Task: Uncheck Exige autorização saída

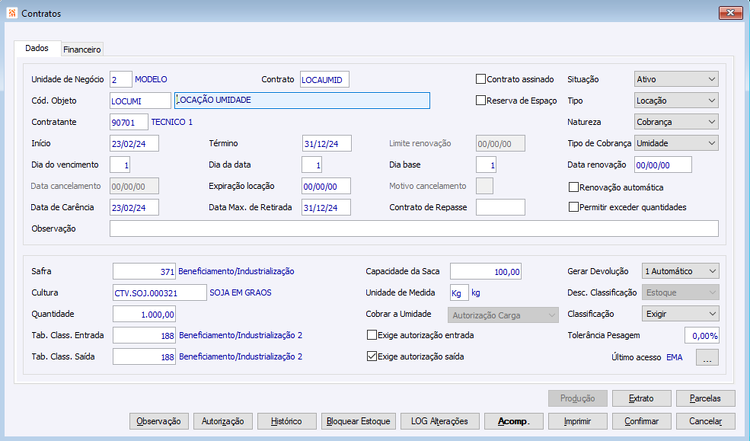Action: click(x=372, y=356)
